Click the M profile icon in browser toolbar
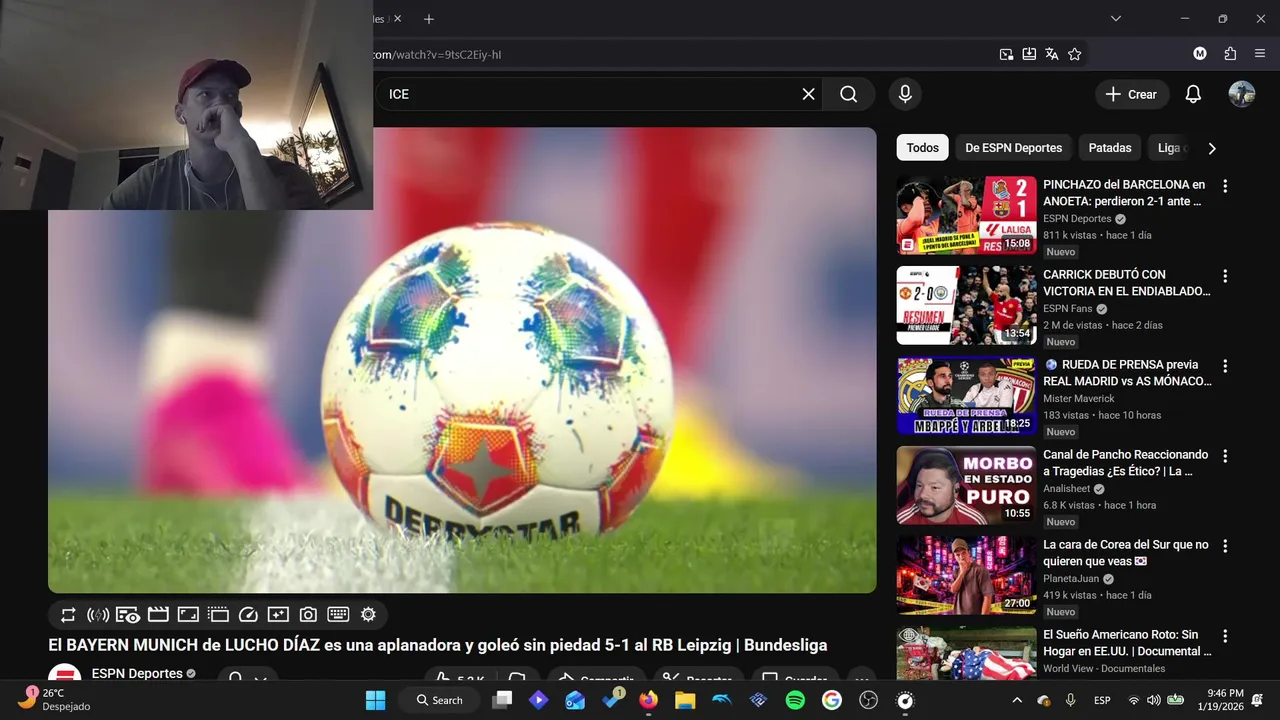Viewport: 1280px width, 720px height. (1200, 54)
